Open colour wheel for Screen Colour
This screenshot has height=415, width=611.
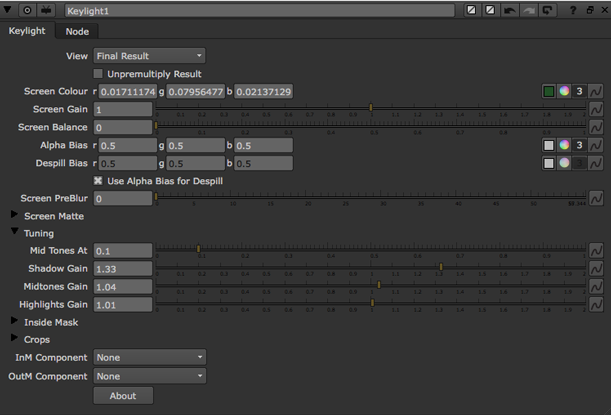(564, 91)
